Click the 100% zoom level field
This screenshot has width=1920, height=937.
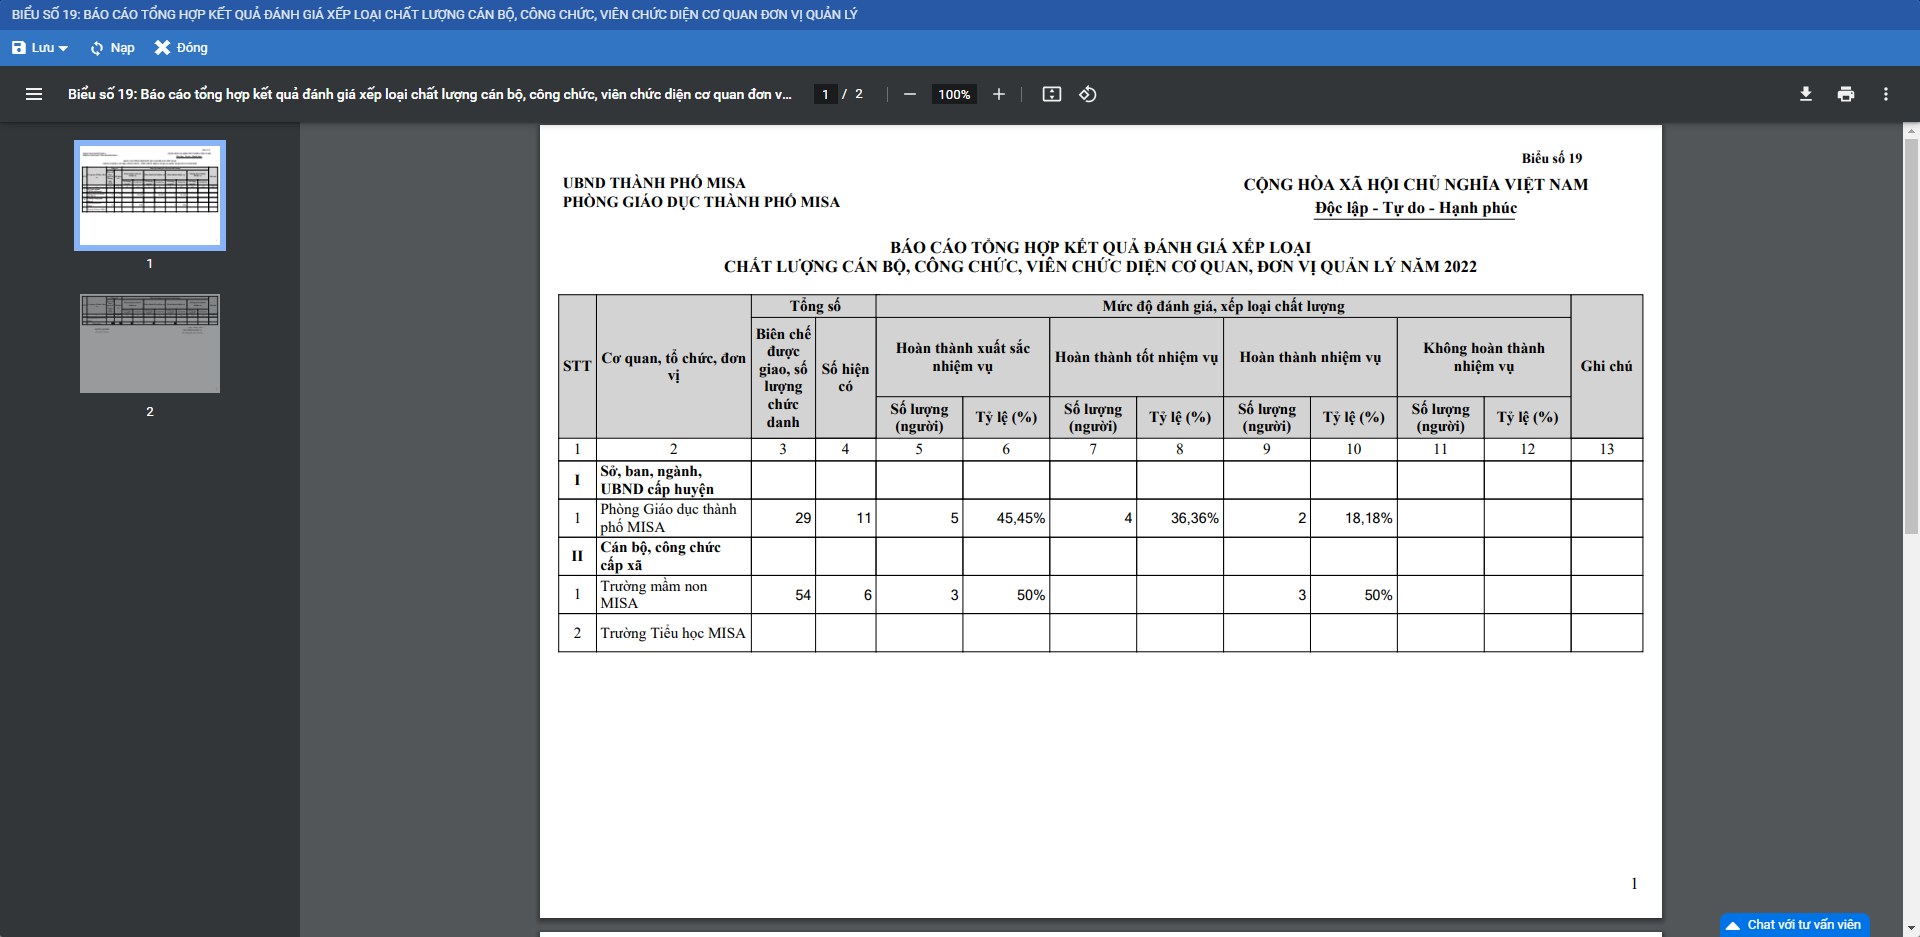954,94
